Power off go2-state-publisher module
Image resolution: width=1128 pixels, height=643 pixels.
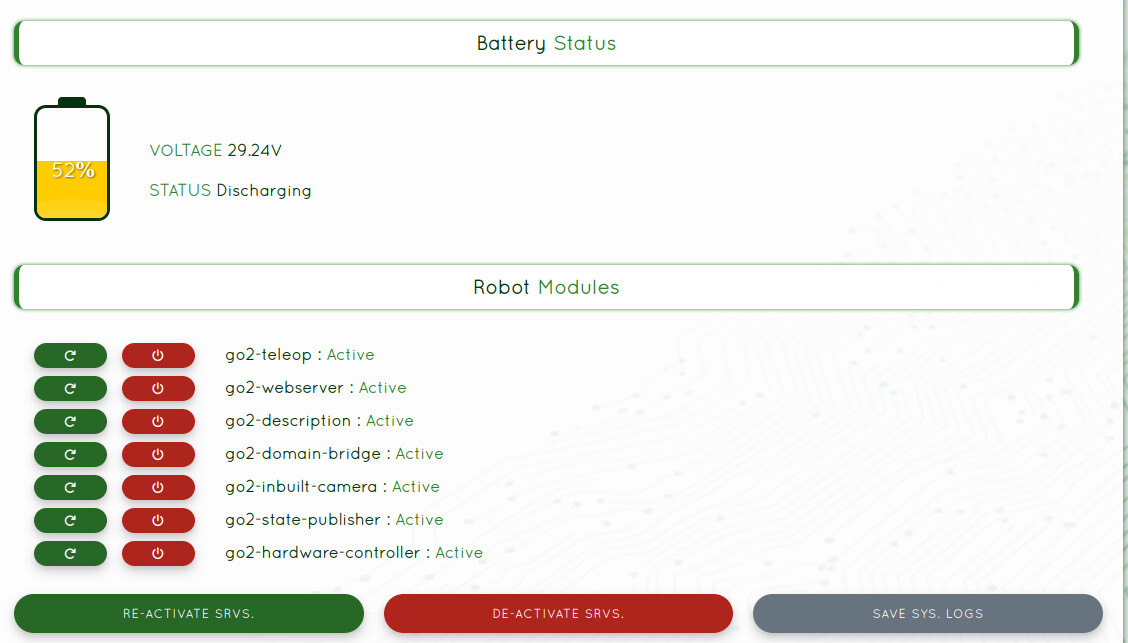click(158, 520)
